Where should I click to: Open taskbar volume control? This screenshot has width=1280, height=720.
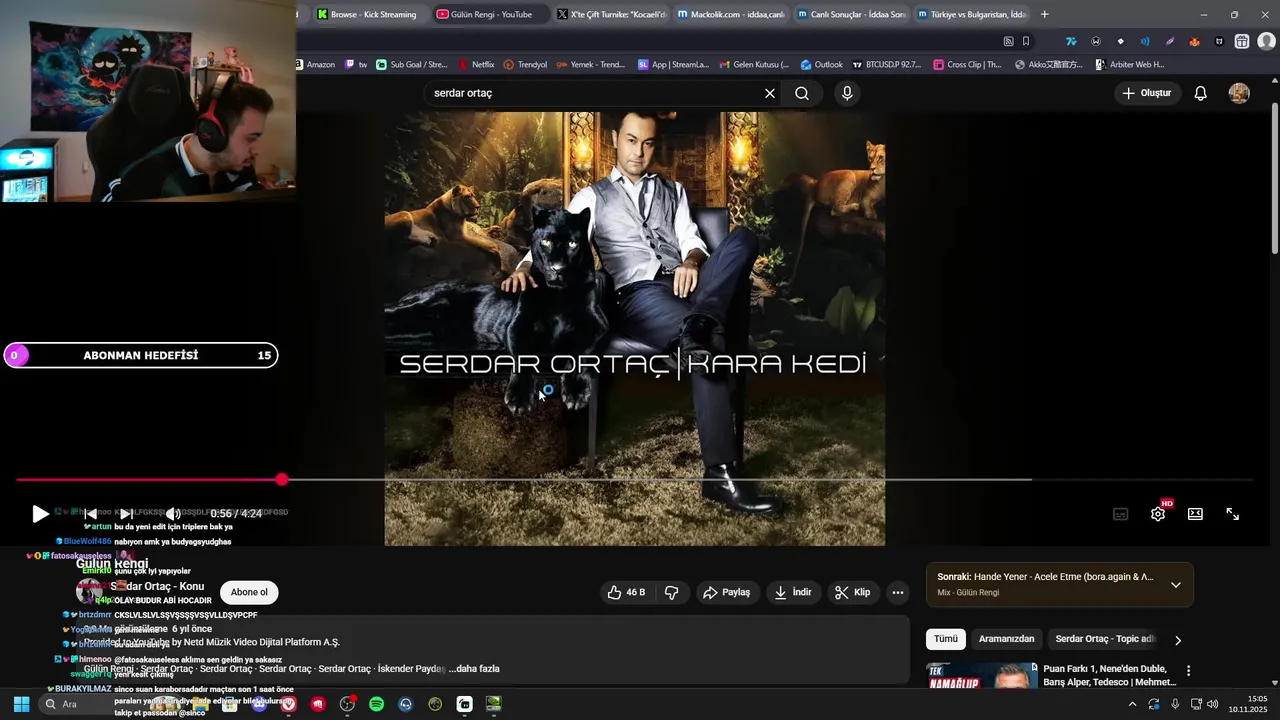coord(1213,704)
